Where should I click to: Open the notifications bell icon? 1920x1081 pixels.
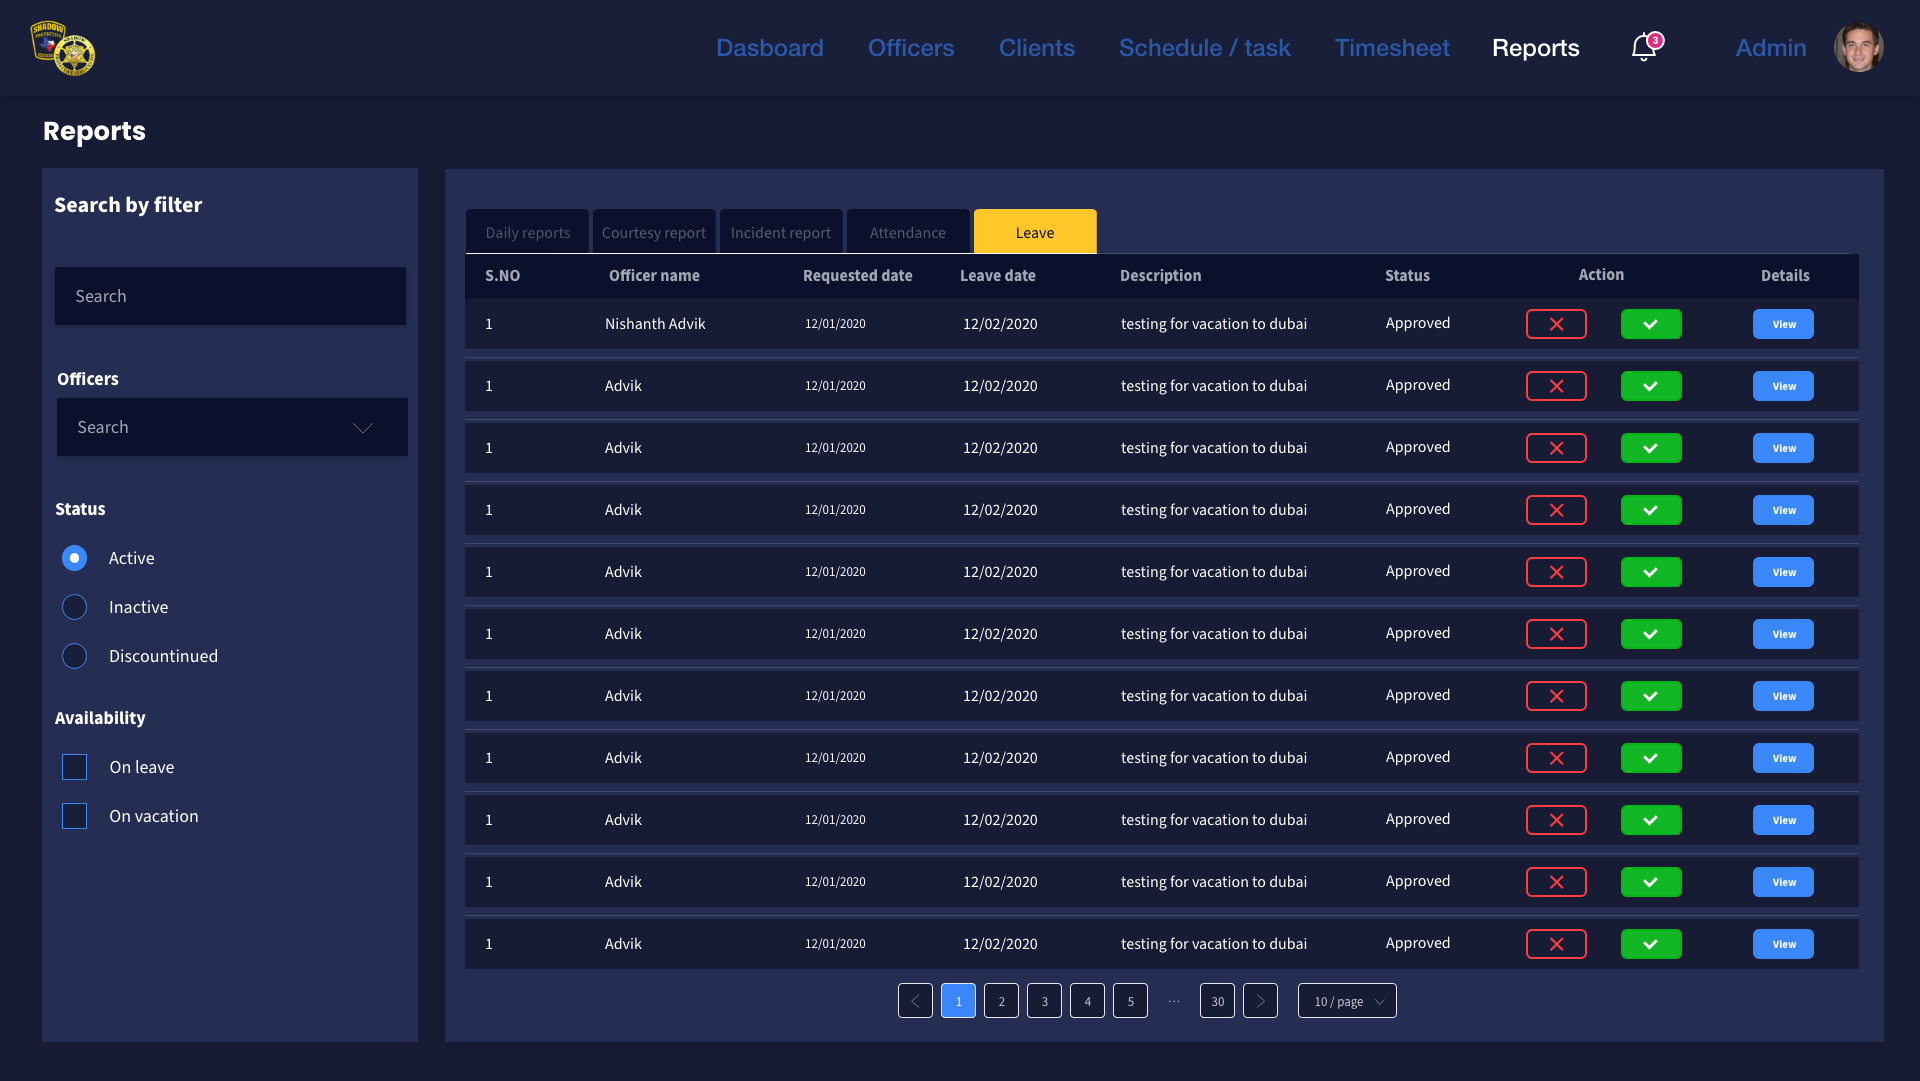coord(1643,48)
